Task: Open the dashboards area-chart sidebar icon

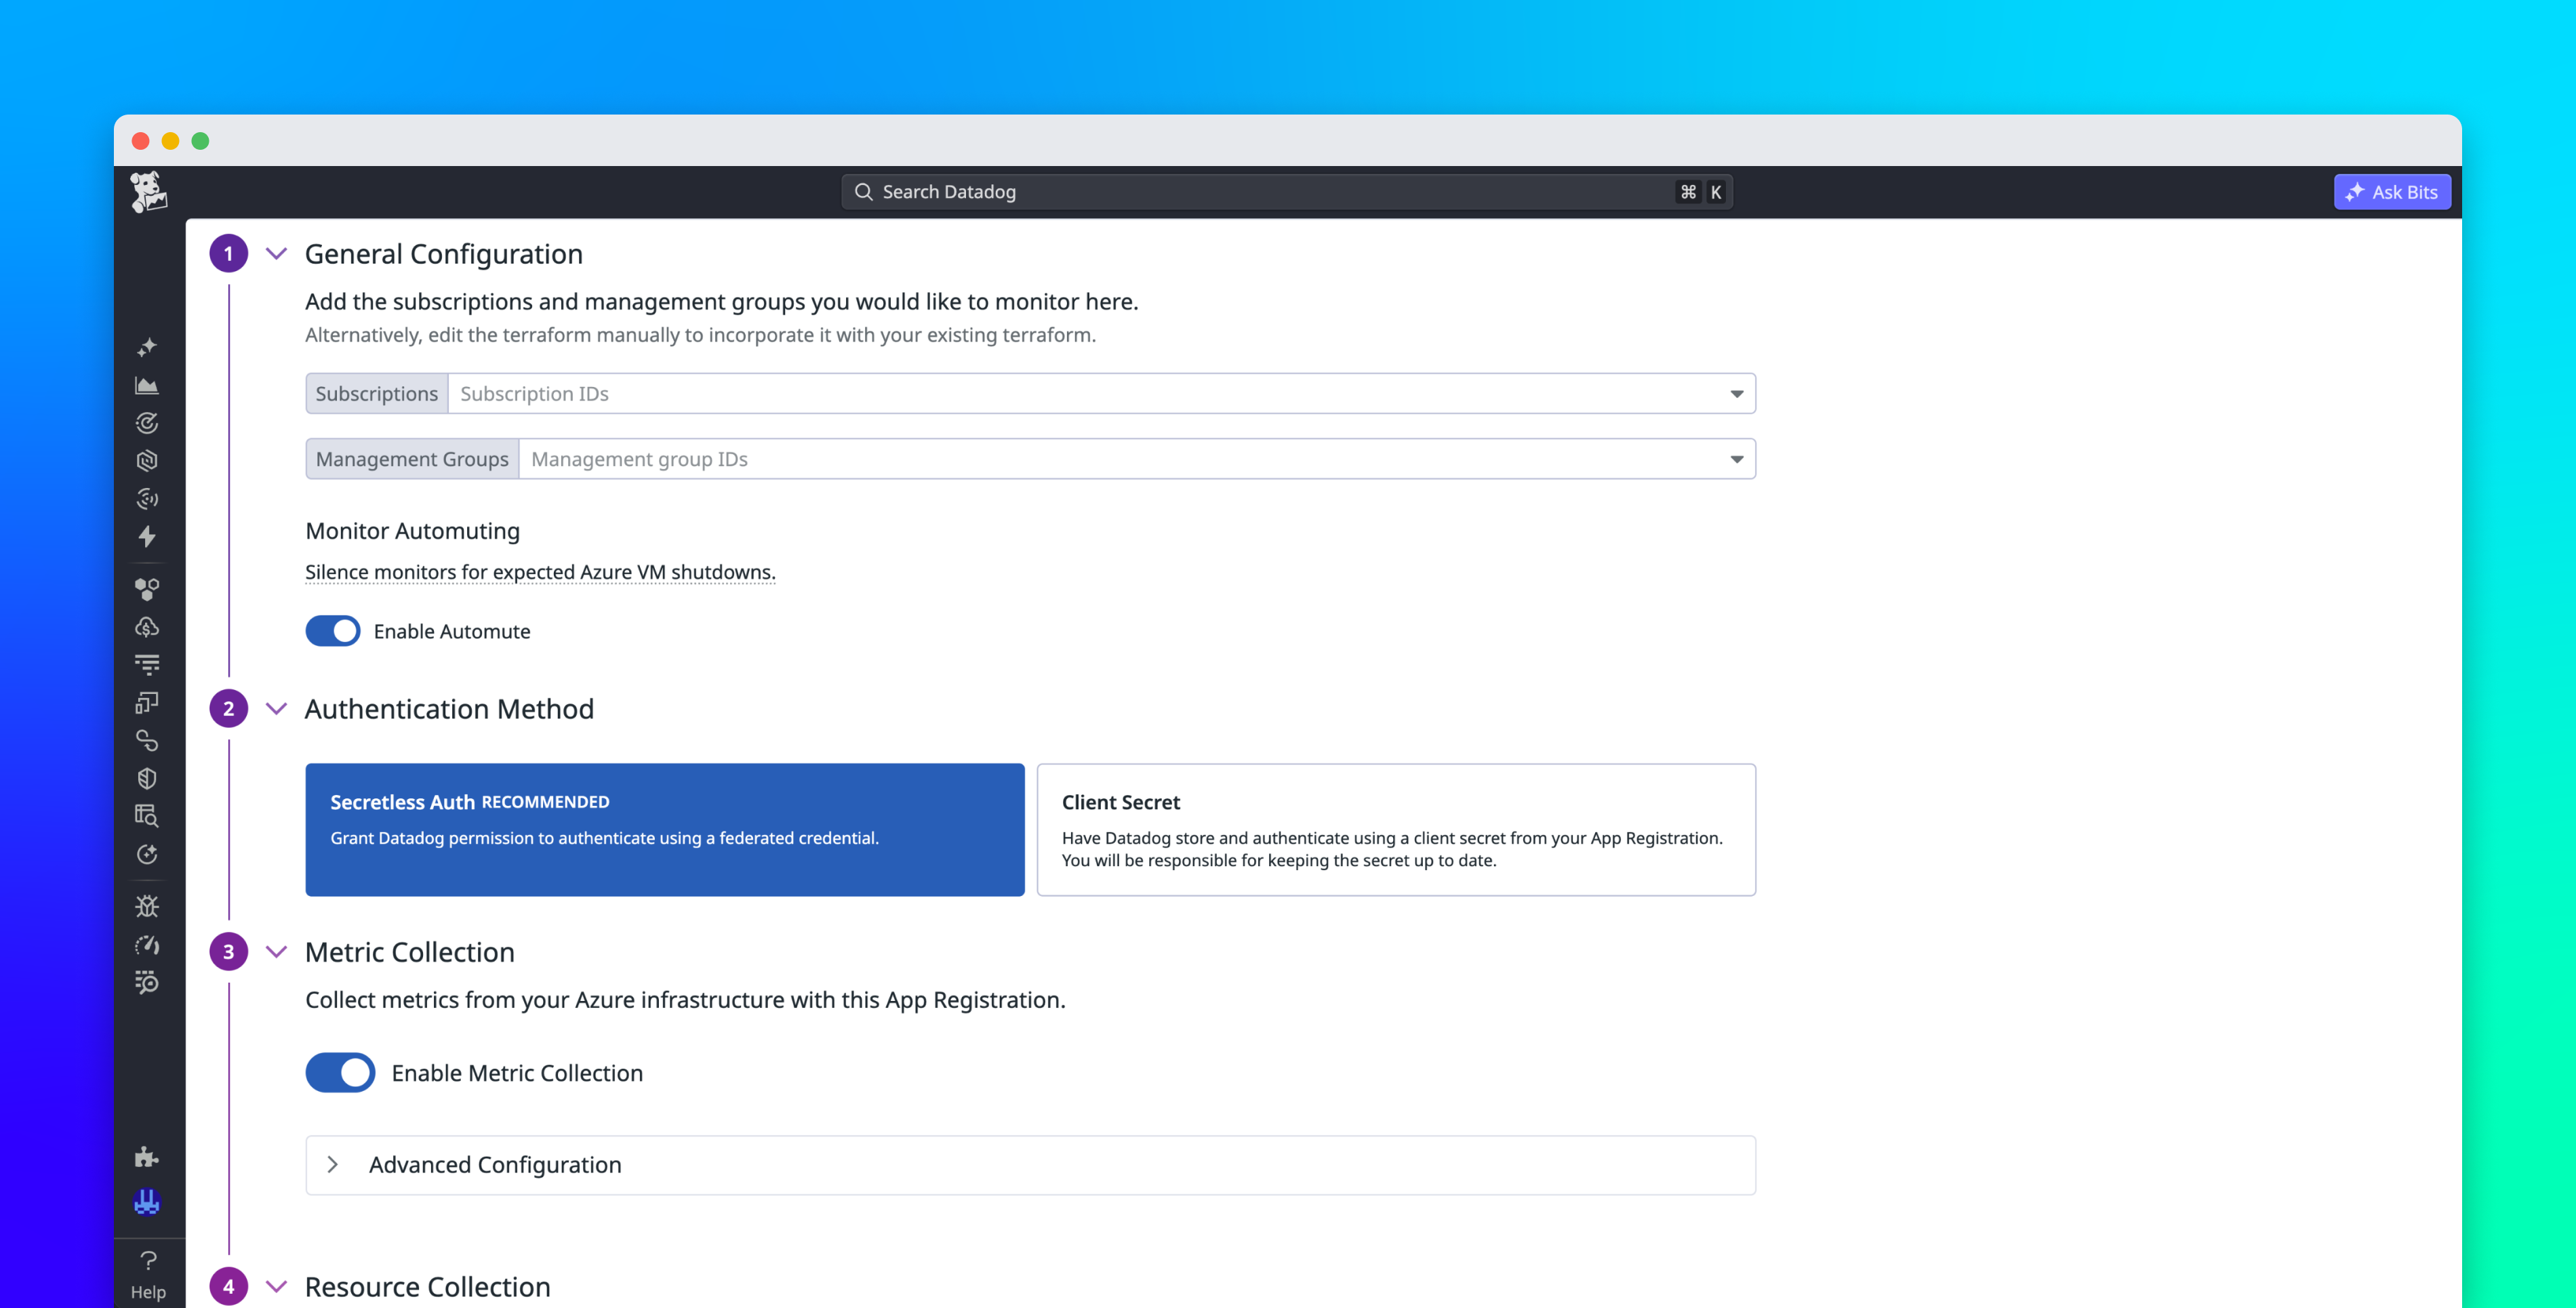Action: (147, 385)
